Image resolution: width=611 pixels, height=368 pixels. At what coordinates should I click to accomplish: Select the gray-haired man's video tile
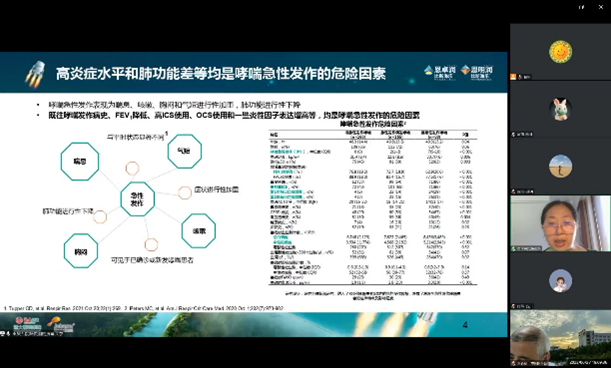point(560,338)
